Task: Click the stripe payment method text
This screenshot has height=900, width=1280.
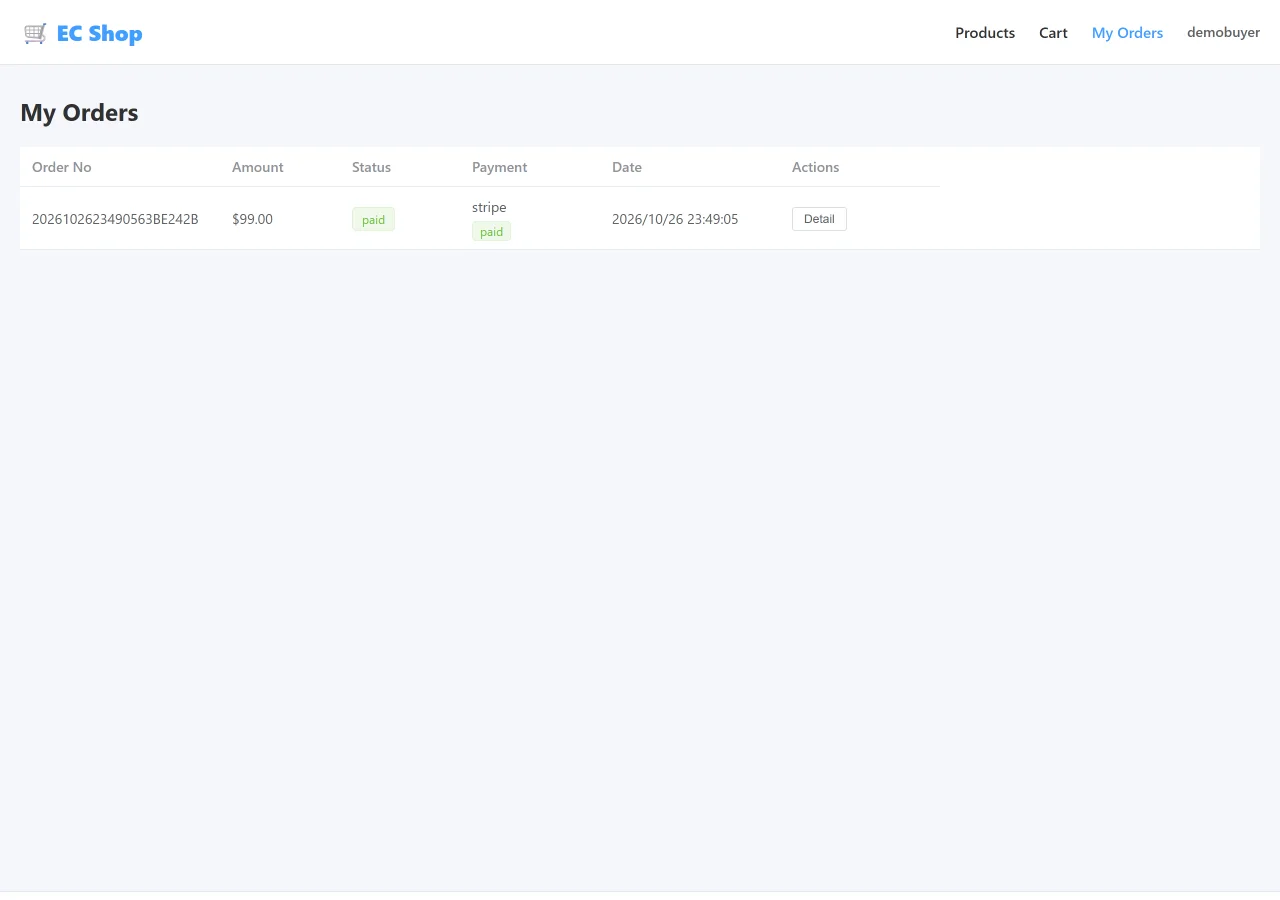Action: (x=489, y=207)
